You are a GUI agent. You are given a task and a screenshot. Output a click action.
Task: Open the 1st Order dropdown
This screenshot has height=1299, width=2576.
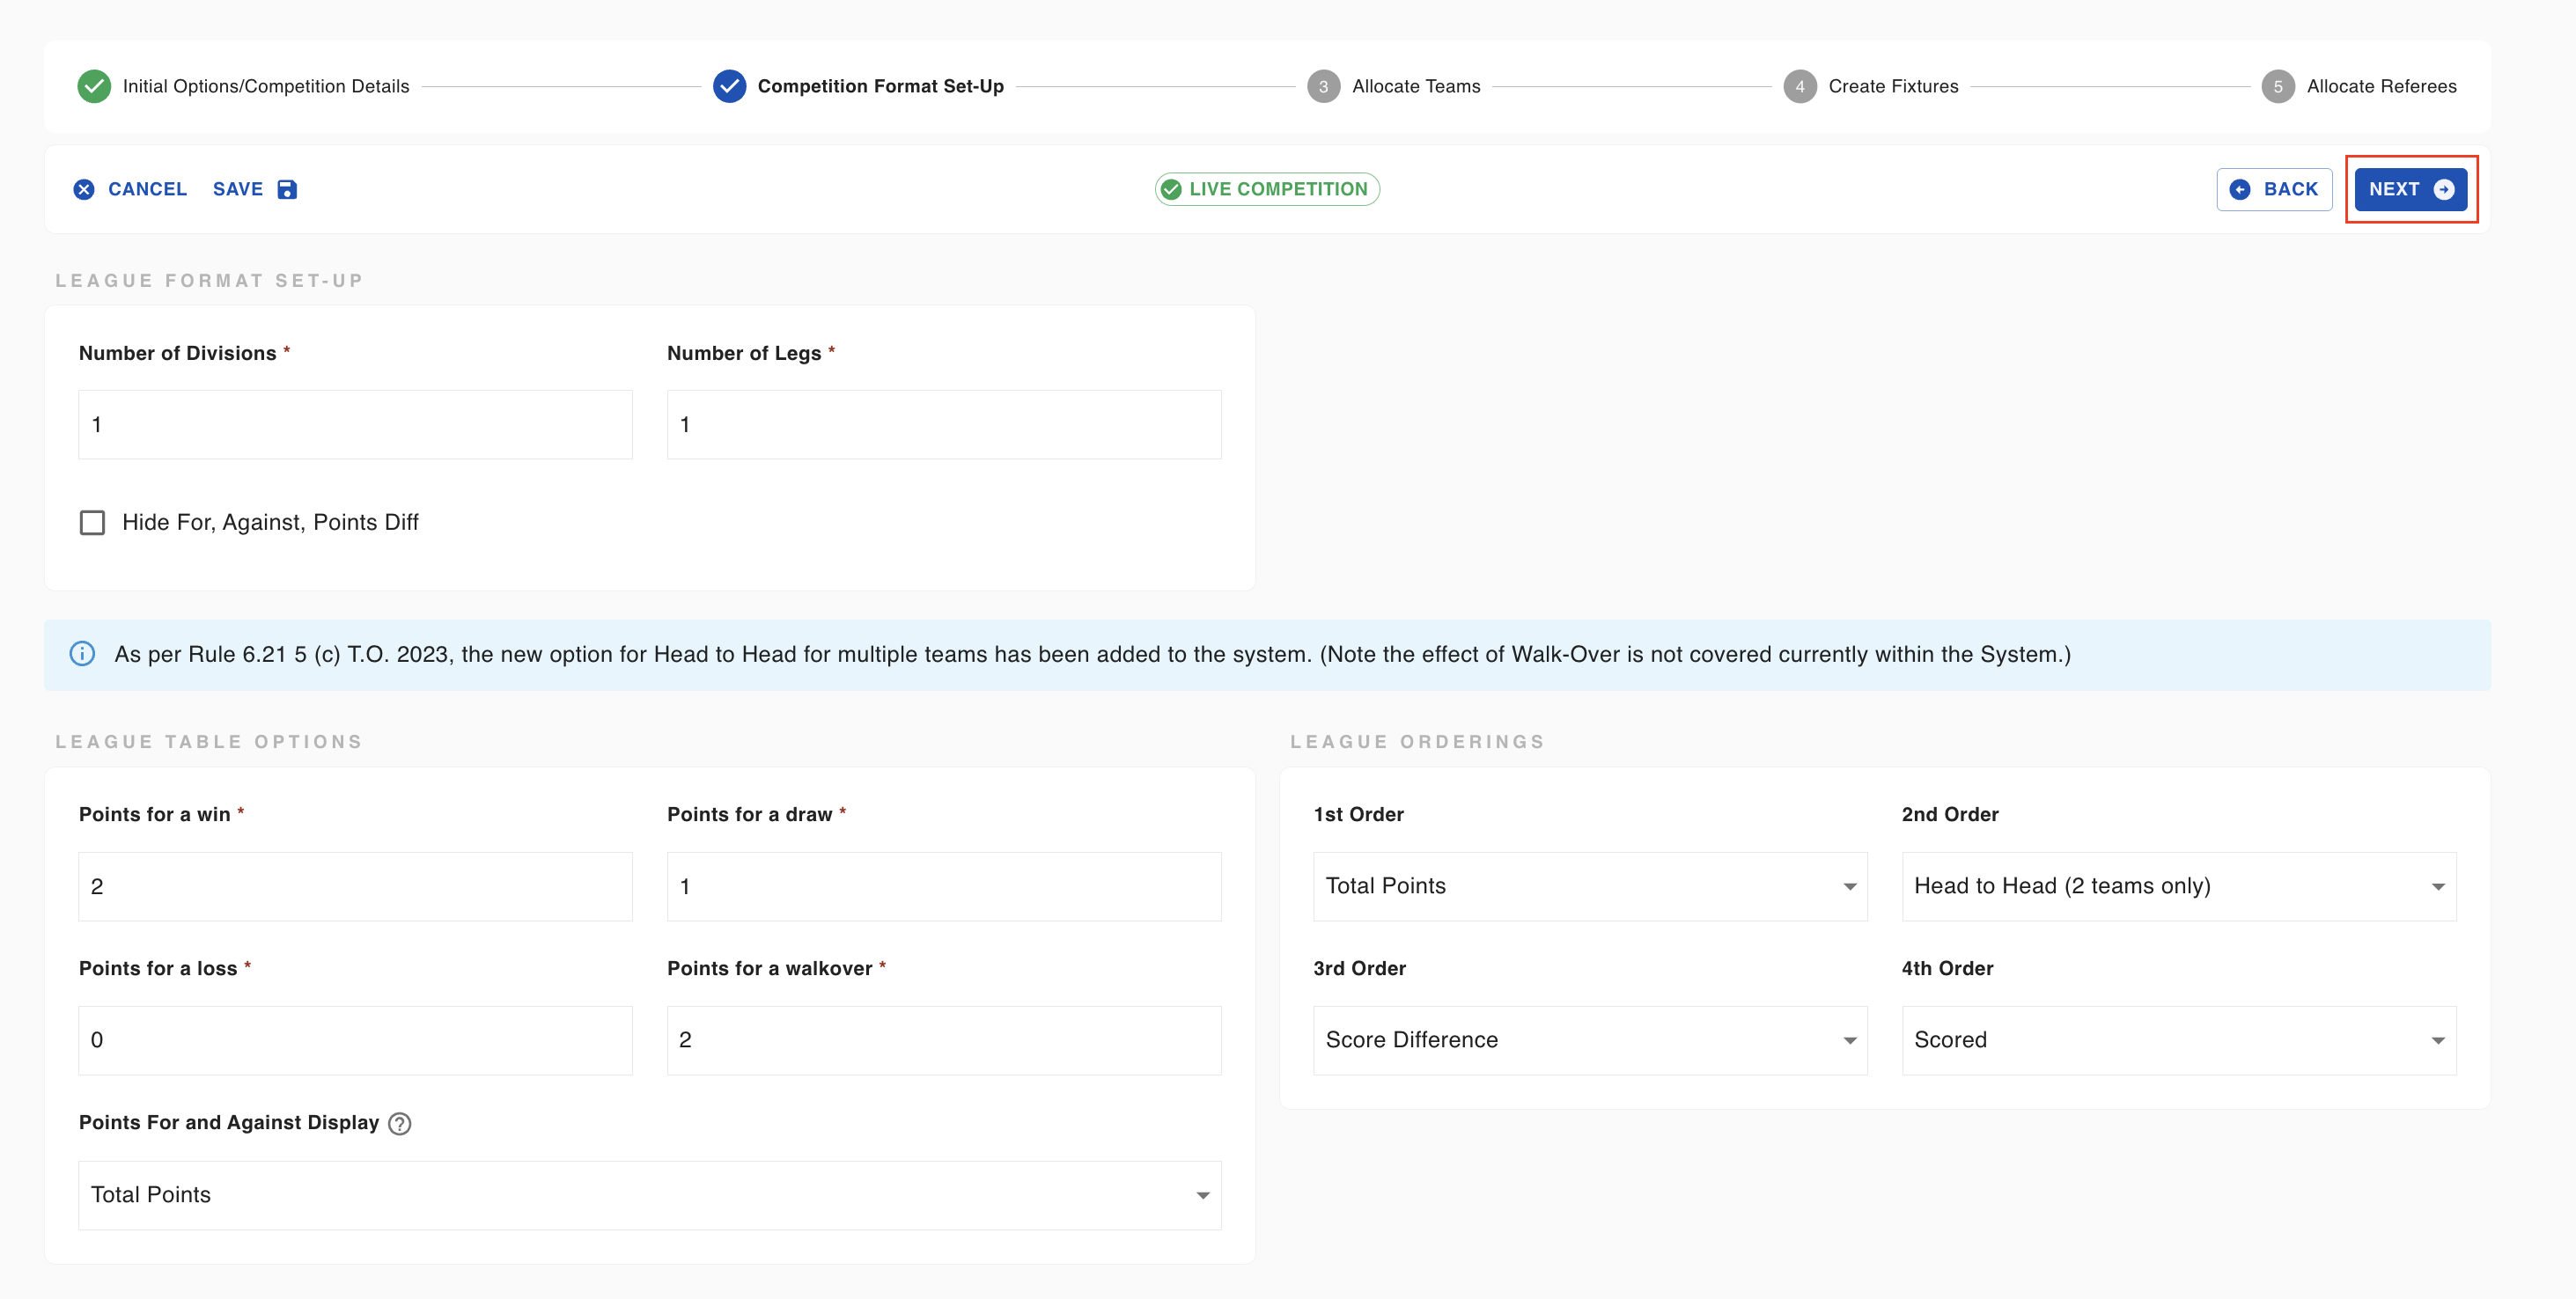(x=1589, y=886)
